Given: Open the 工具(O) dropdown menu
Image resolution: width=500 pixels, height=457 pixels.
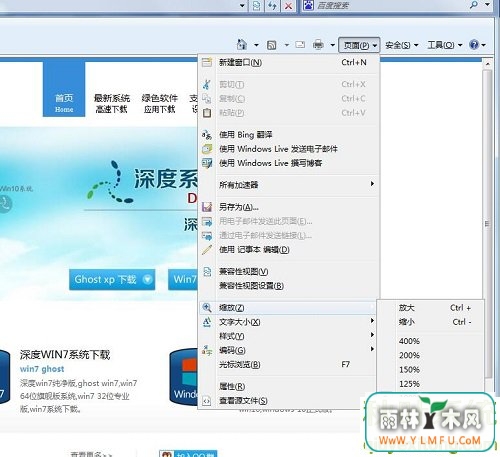Looking at the screenshot, I should [445, 45].
